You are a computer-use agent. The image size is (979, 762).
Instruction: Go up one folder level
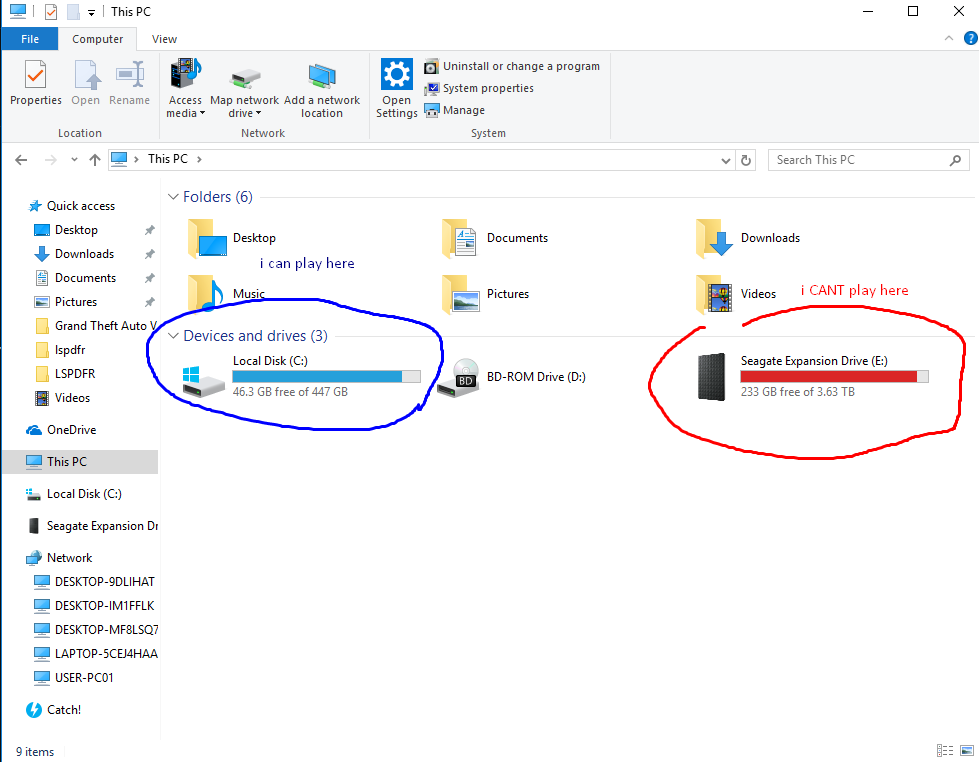point(95,160)
